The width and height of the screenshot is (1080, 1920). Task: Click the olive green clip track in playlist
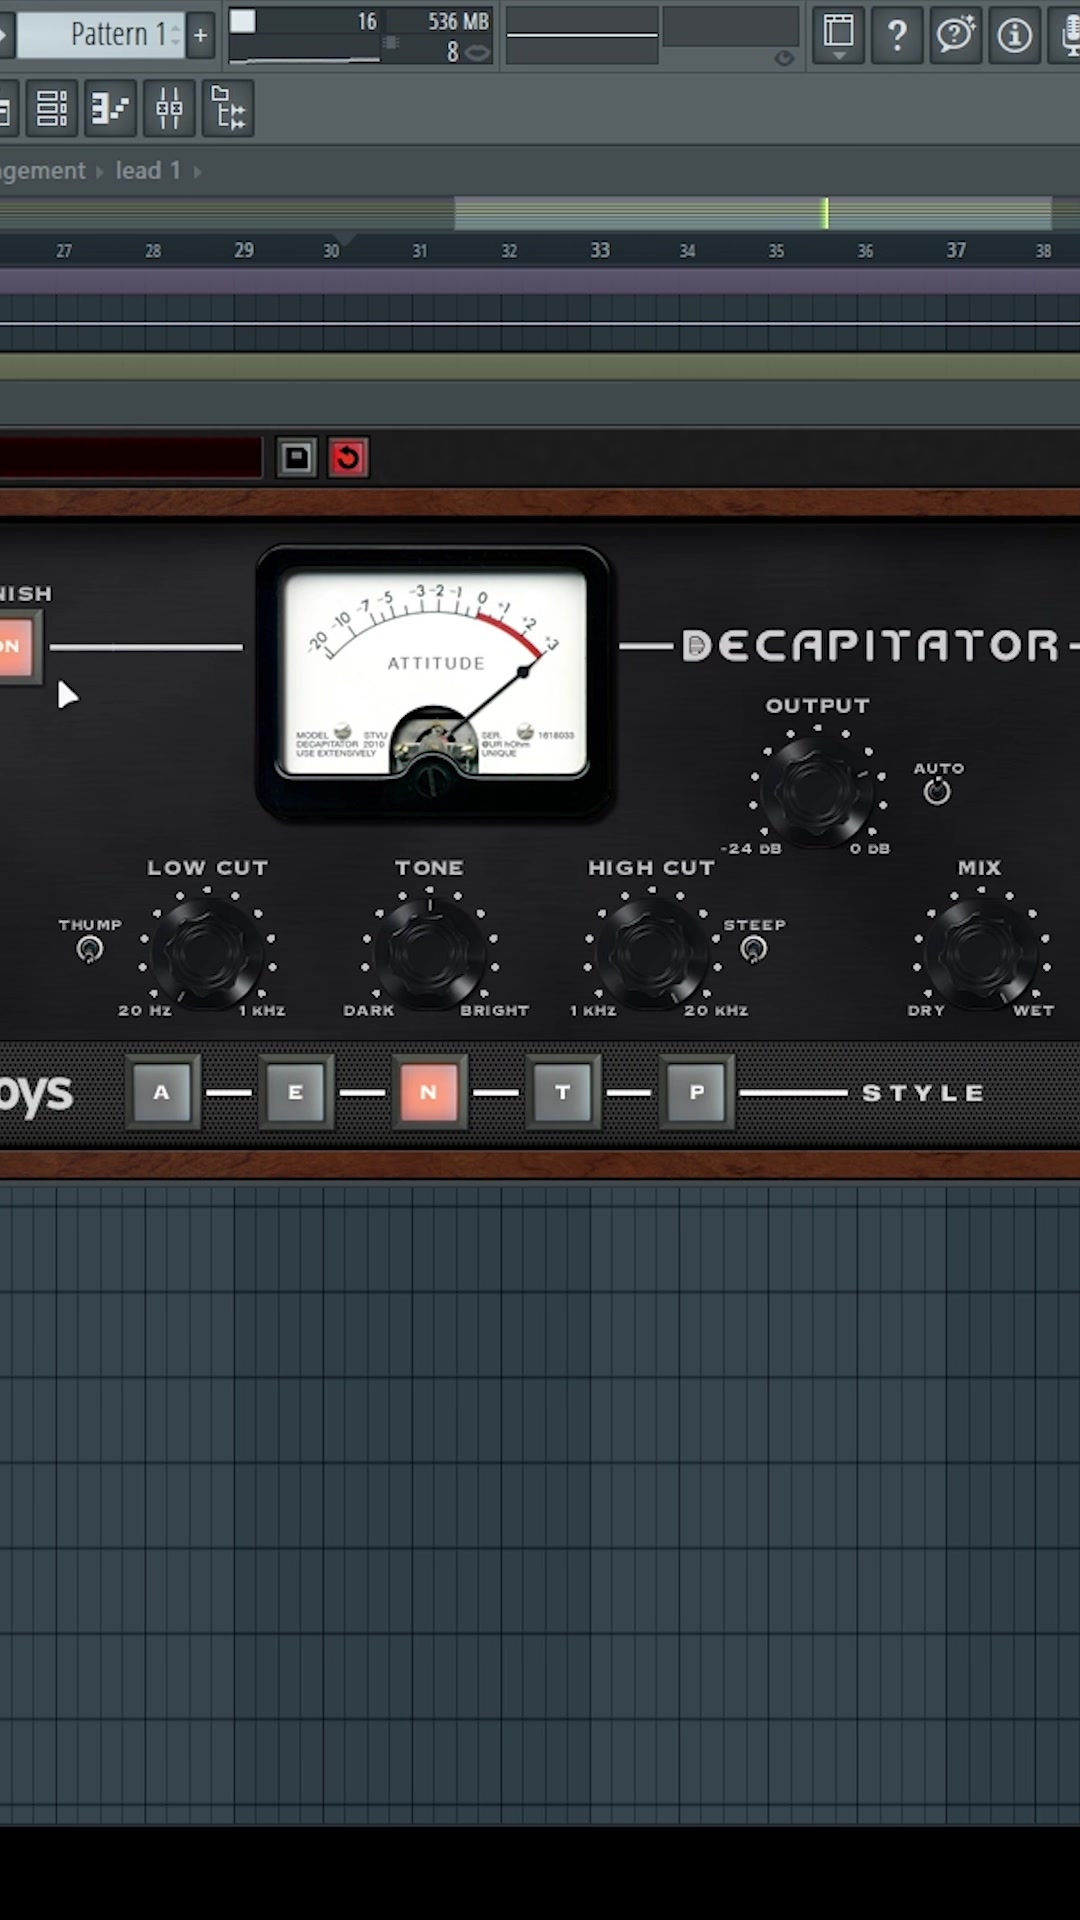click(540, 367)
